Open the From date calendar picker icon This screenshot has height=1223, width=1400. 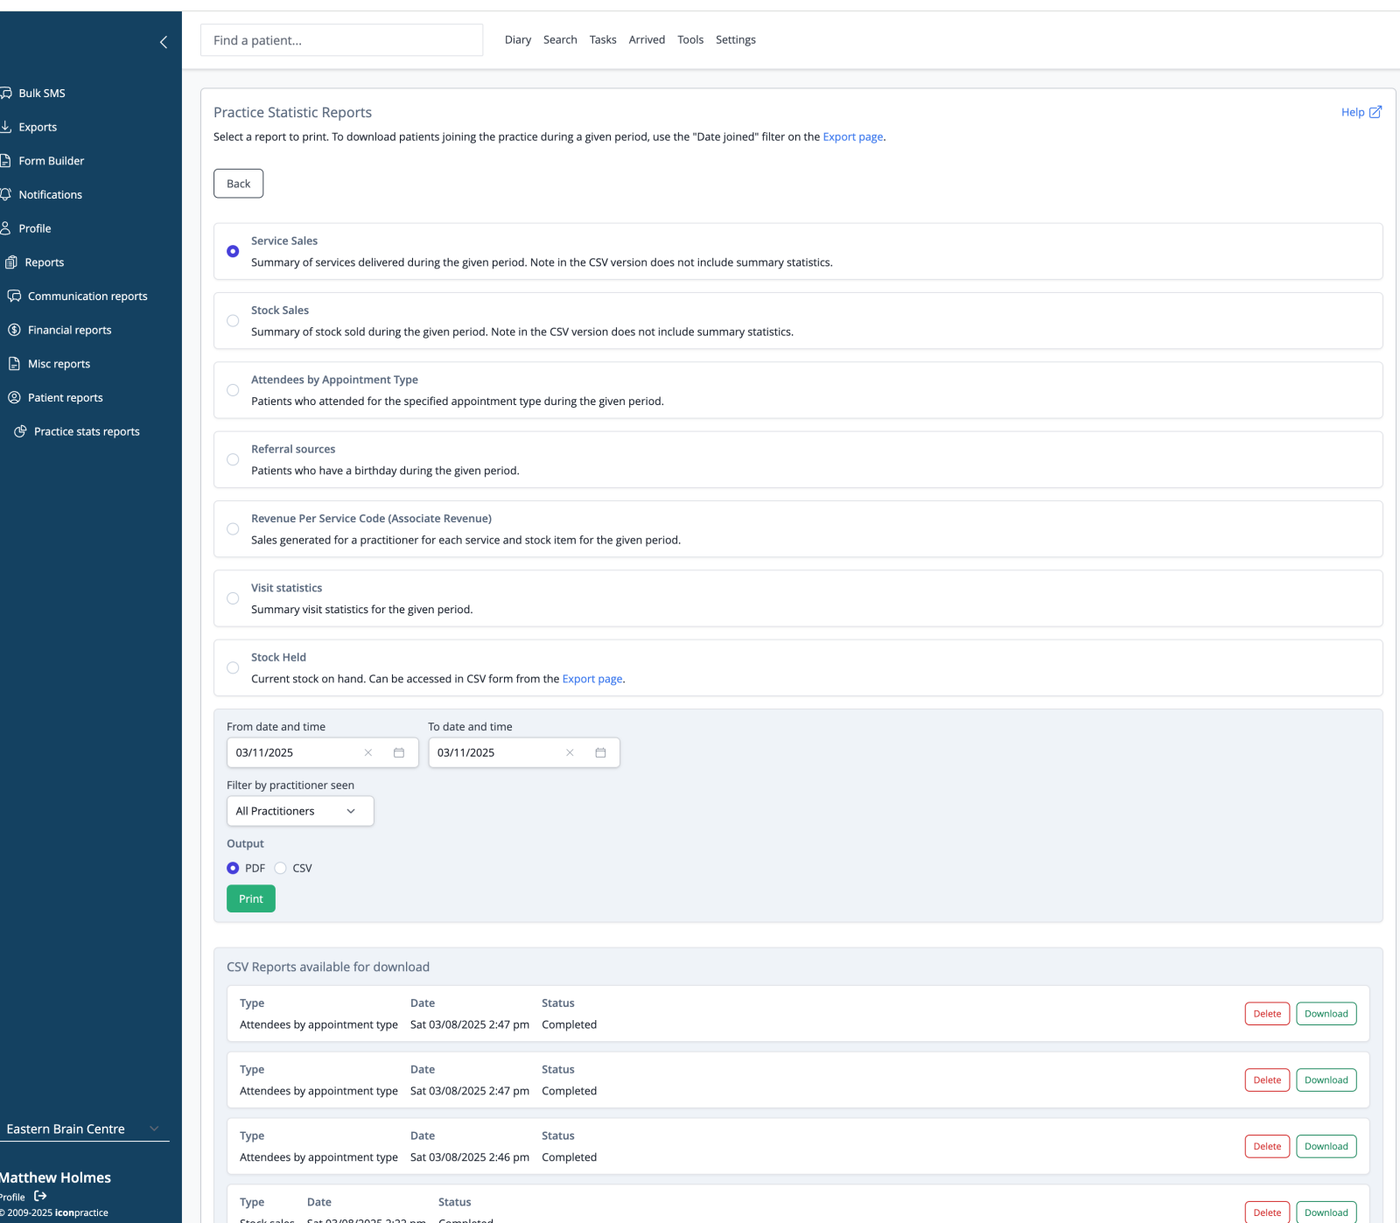pyautogui.click(x=399, y=753)
